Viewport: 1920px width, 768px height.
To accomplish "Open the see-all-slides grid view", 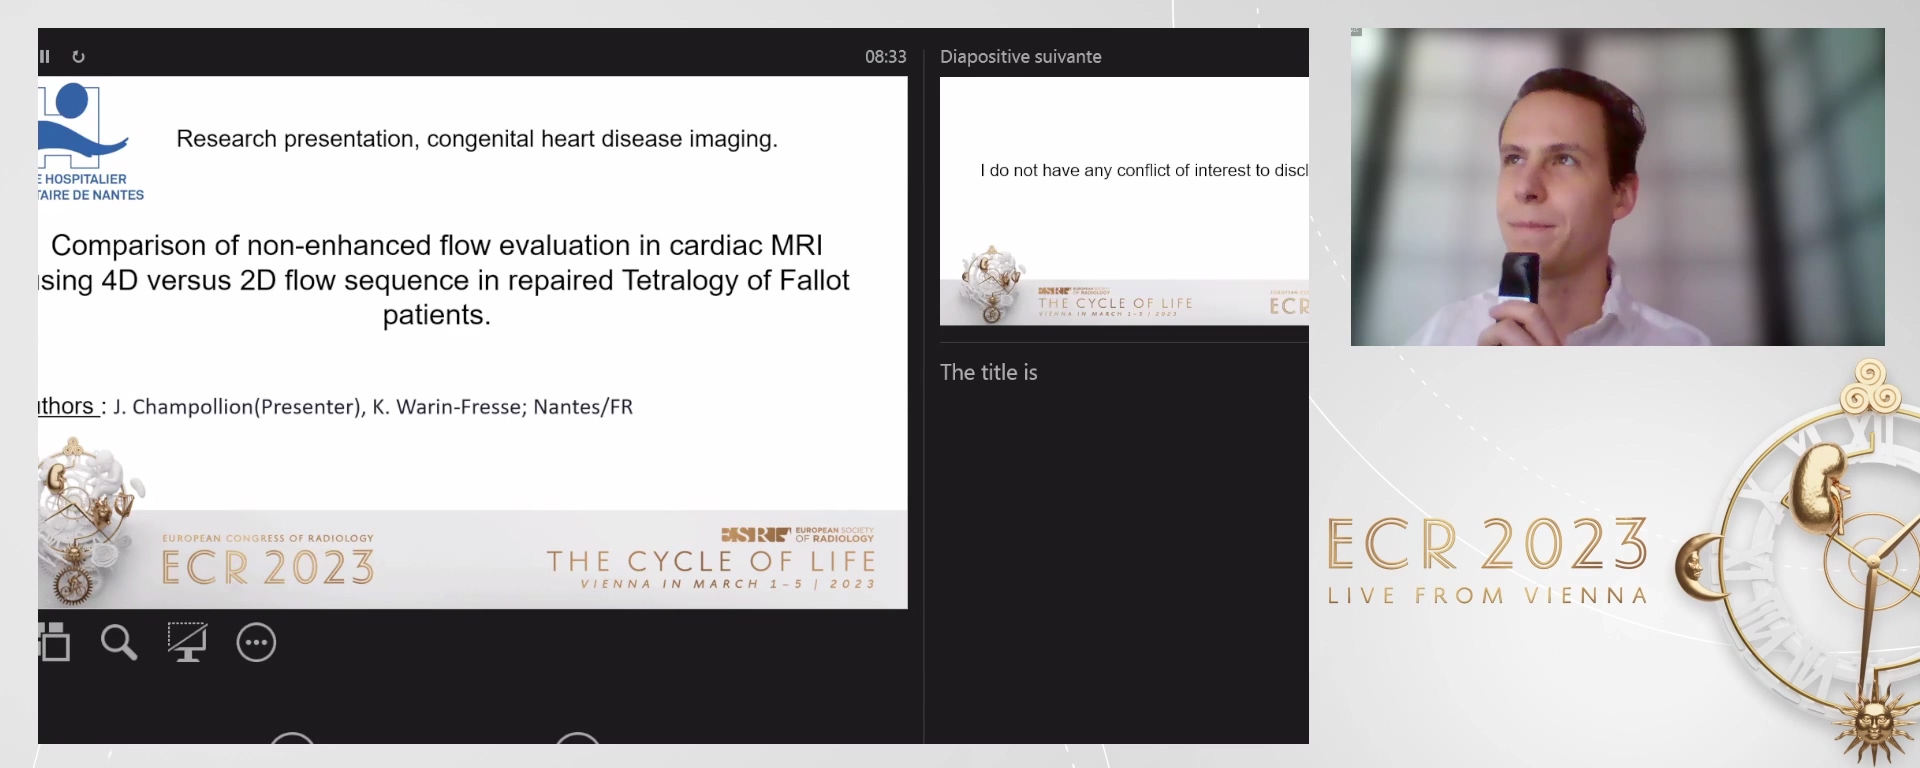I will point(54,642).
